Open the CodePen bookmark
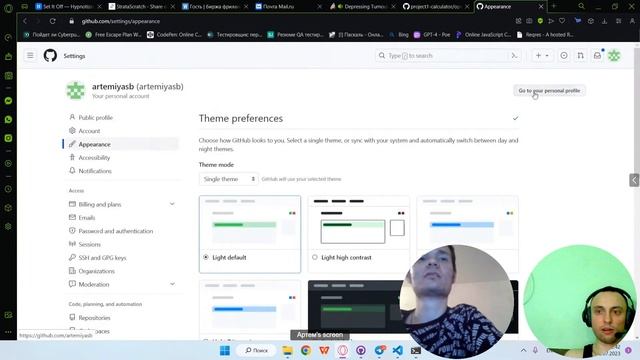640x360 pixels. click(x=174, y=35)
